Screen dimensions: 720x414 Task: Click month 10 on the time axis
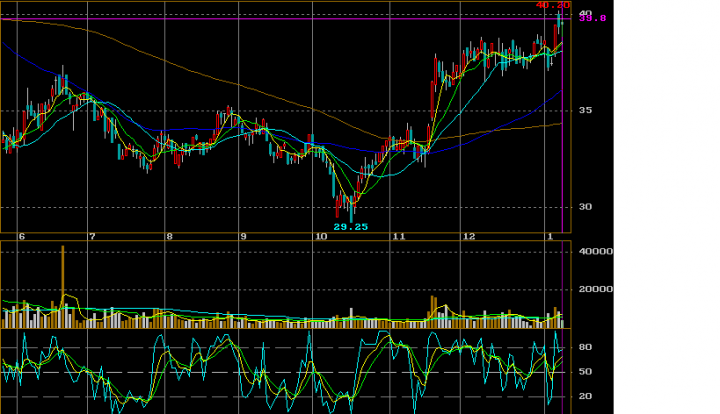click(x=321, y=236)
